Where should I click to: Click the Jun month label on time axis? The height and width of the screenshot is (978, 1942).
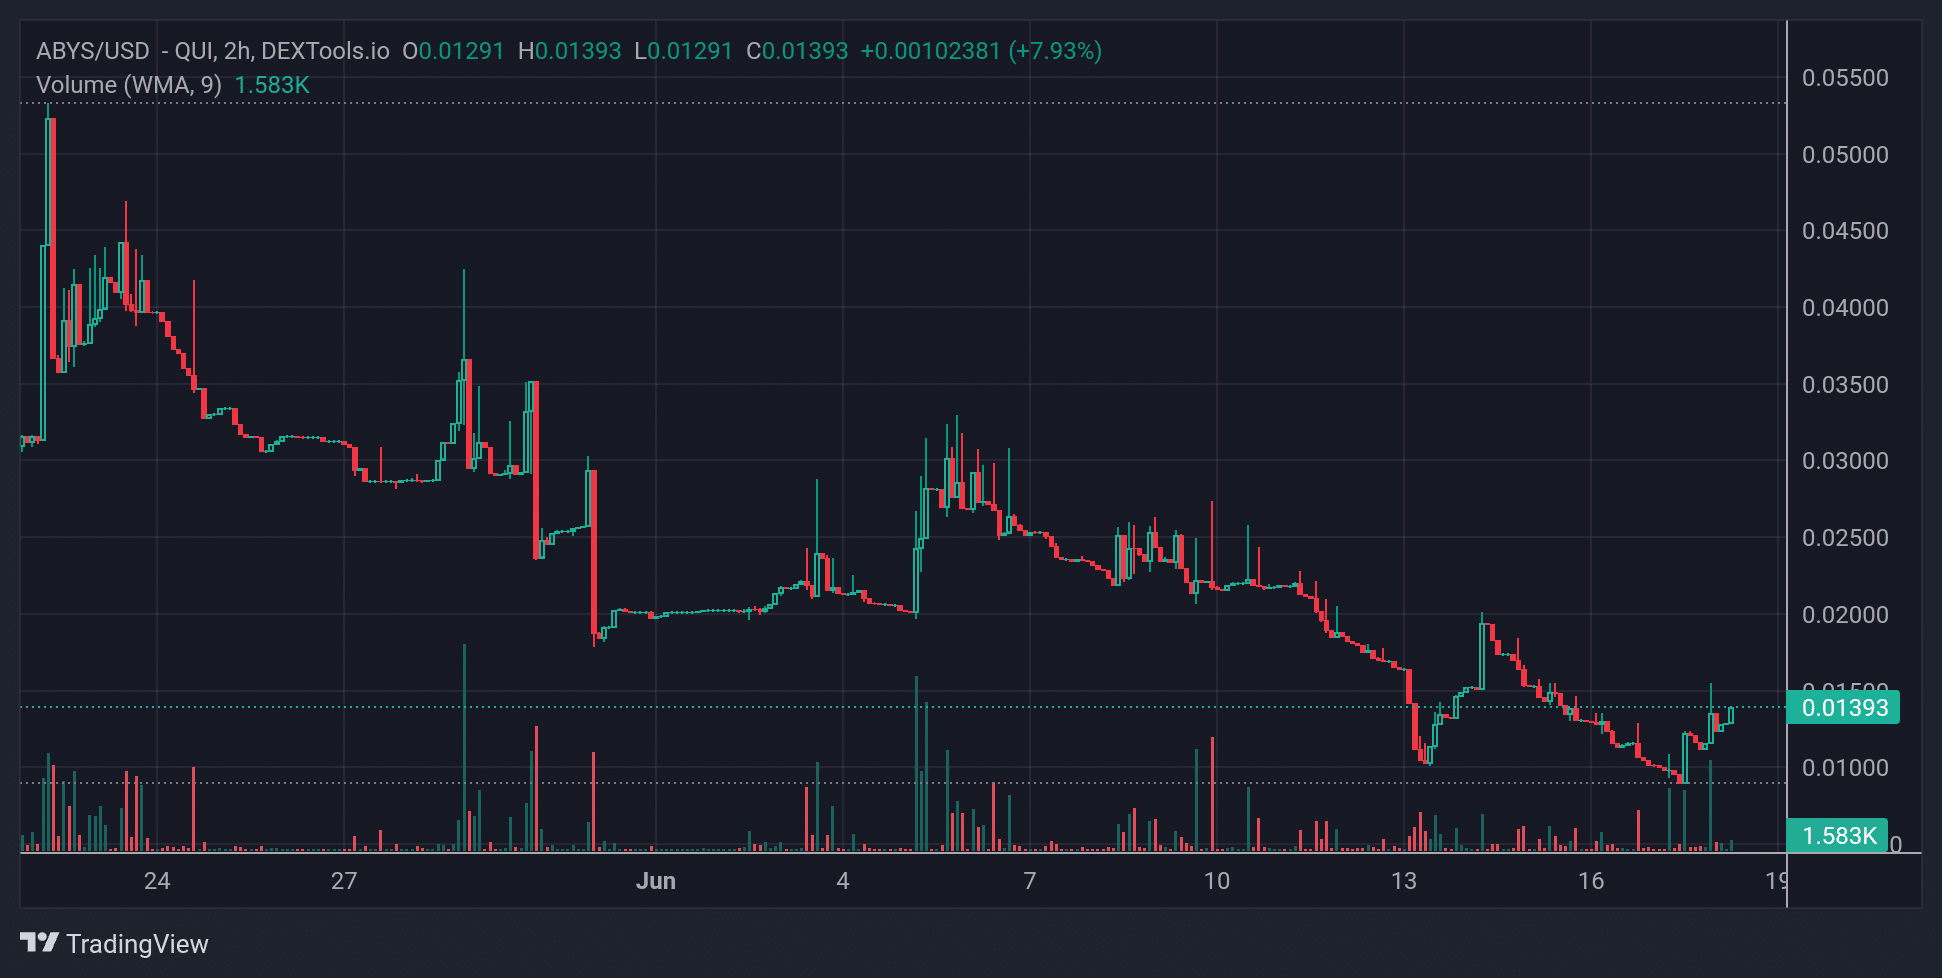pos(656,881)
